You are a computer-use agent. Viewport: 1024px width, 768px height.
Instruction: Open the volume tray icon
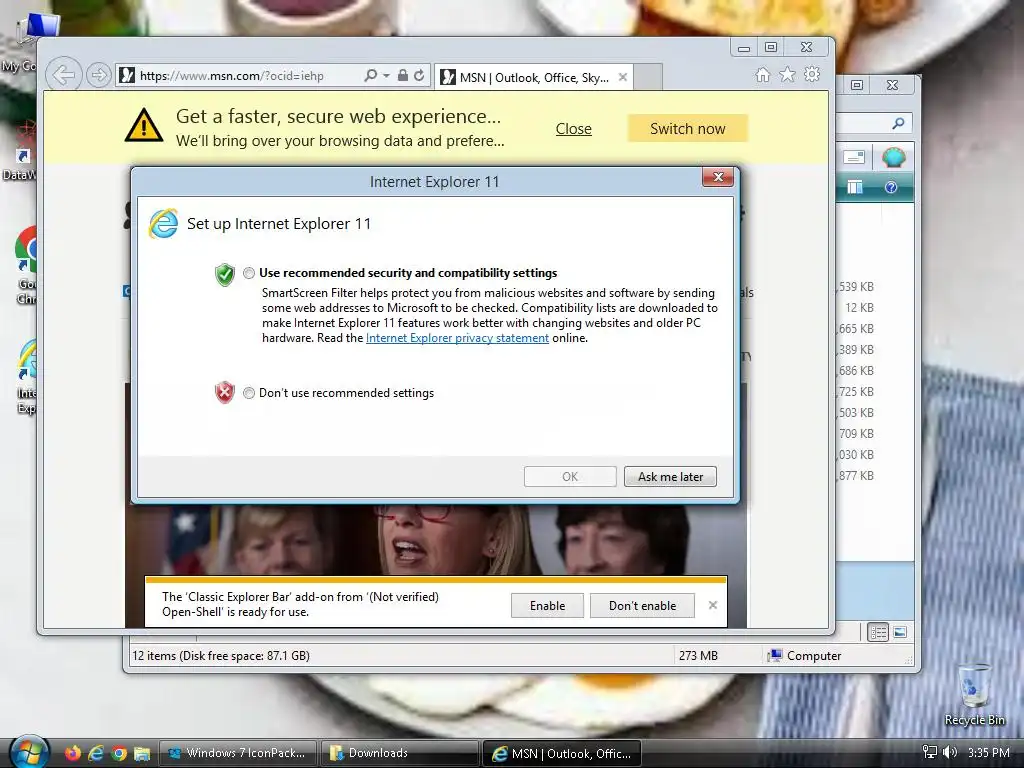click(x=950, y=752)
